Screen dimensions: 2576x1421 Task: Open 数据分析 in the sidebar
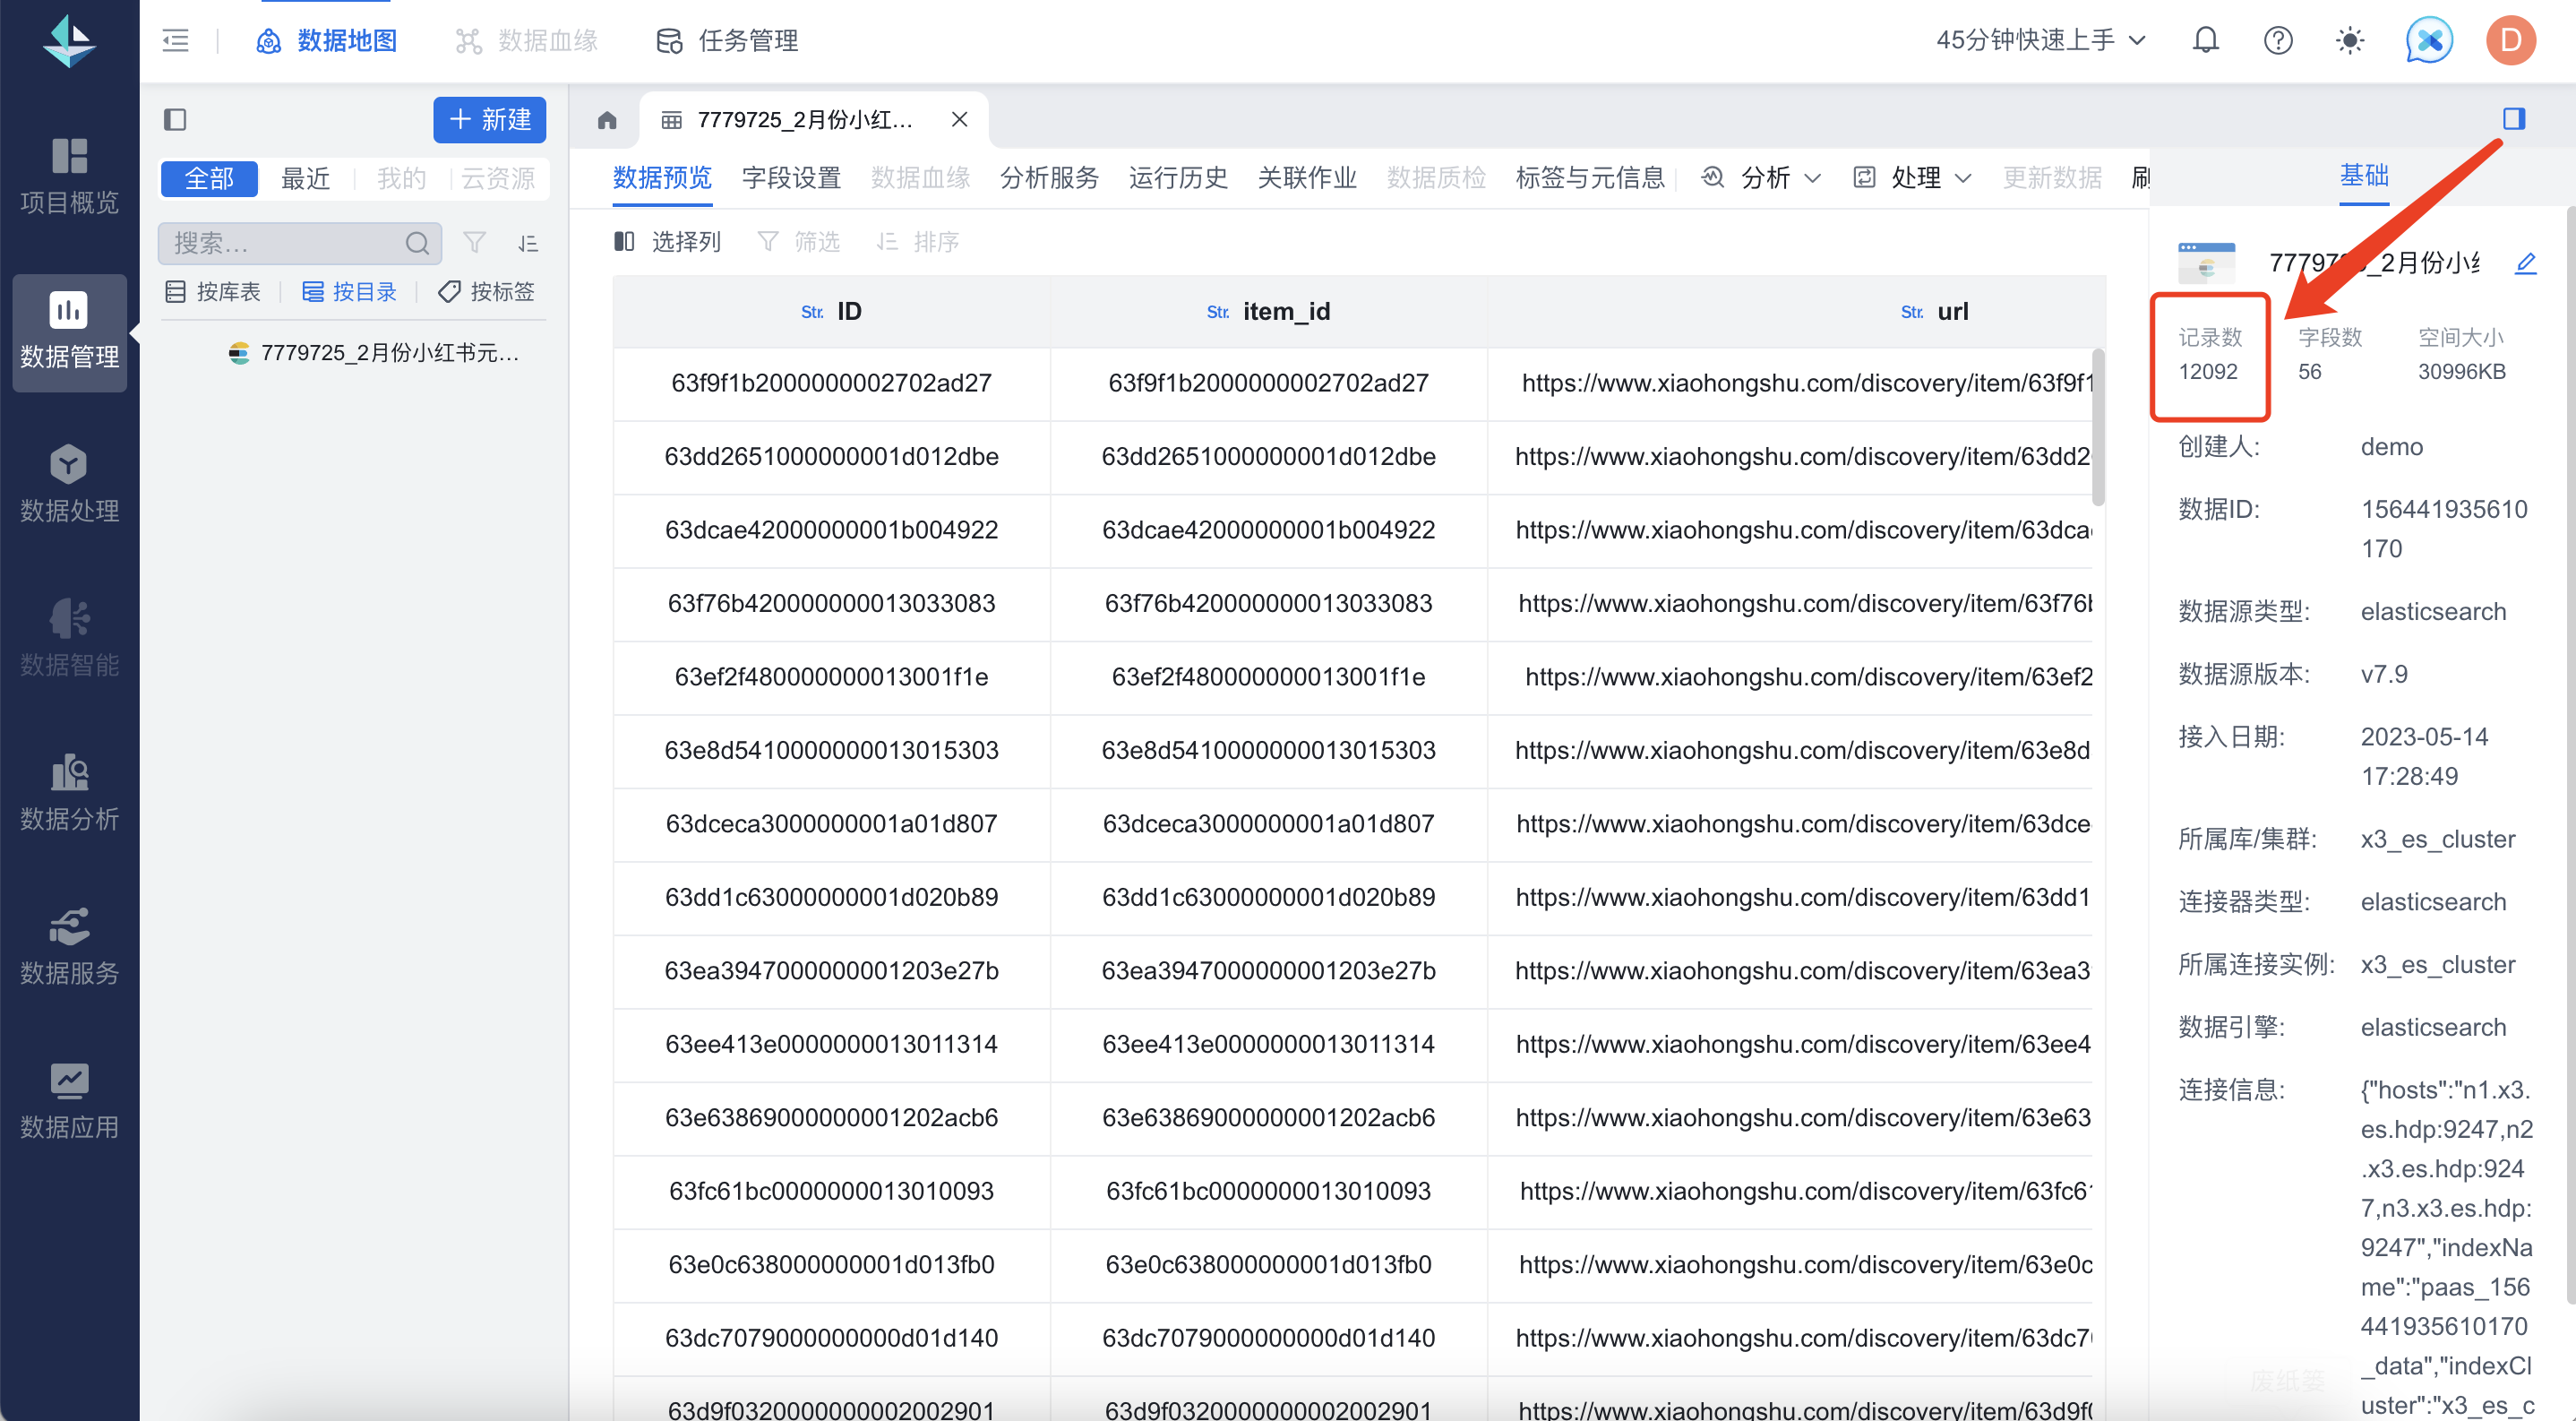69,793
